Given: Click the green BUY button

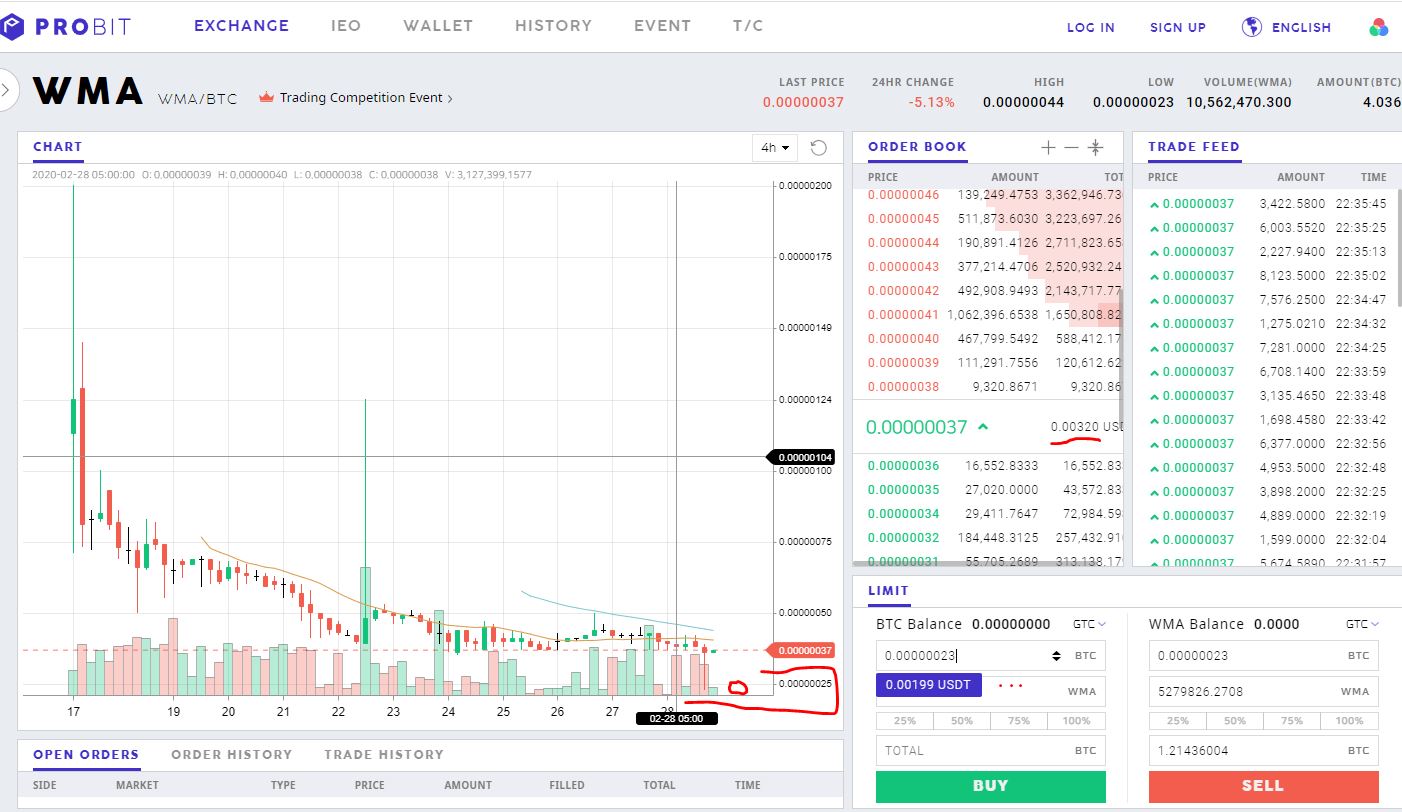Looking at the screenshot, I should [989, 787].
